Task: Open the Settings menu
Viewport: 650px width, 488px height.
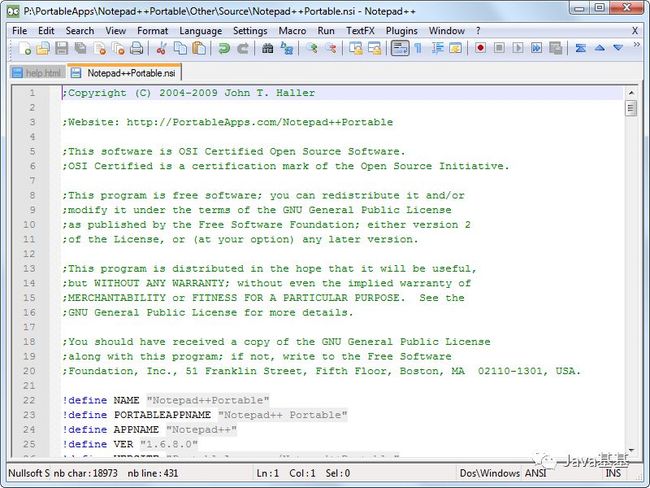Action: tap(250, 31)
